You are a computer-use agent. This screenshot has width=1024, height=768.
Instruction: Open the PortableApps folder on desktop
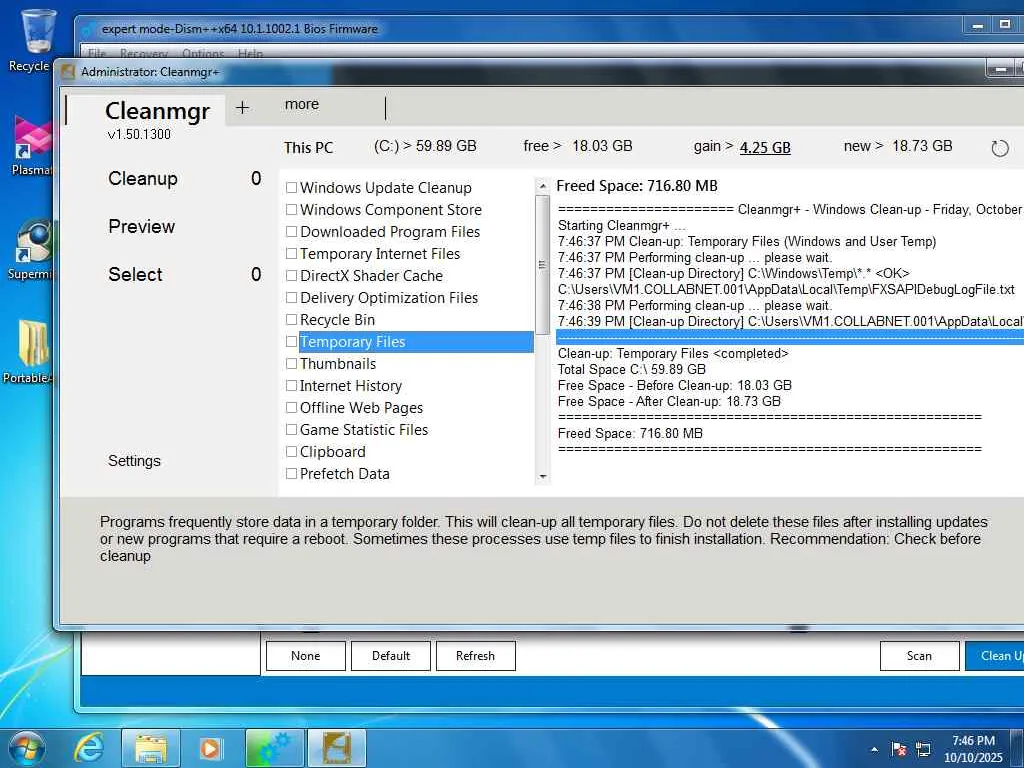[30, 352]
